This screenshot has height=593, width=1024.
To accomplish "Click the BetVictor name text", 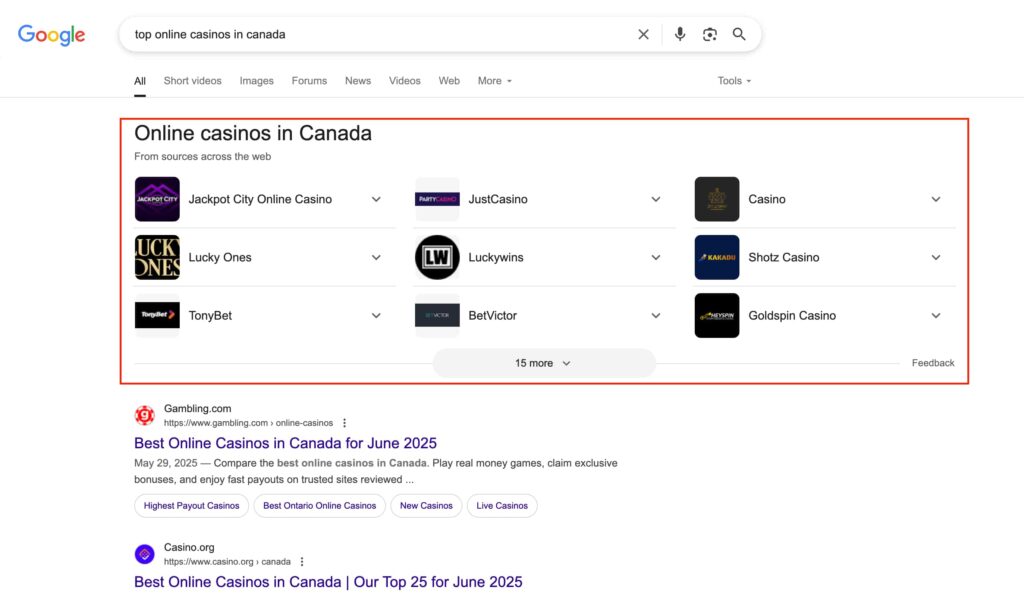I will point(492,315).
